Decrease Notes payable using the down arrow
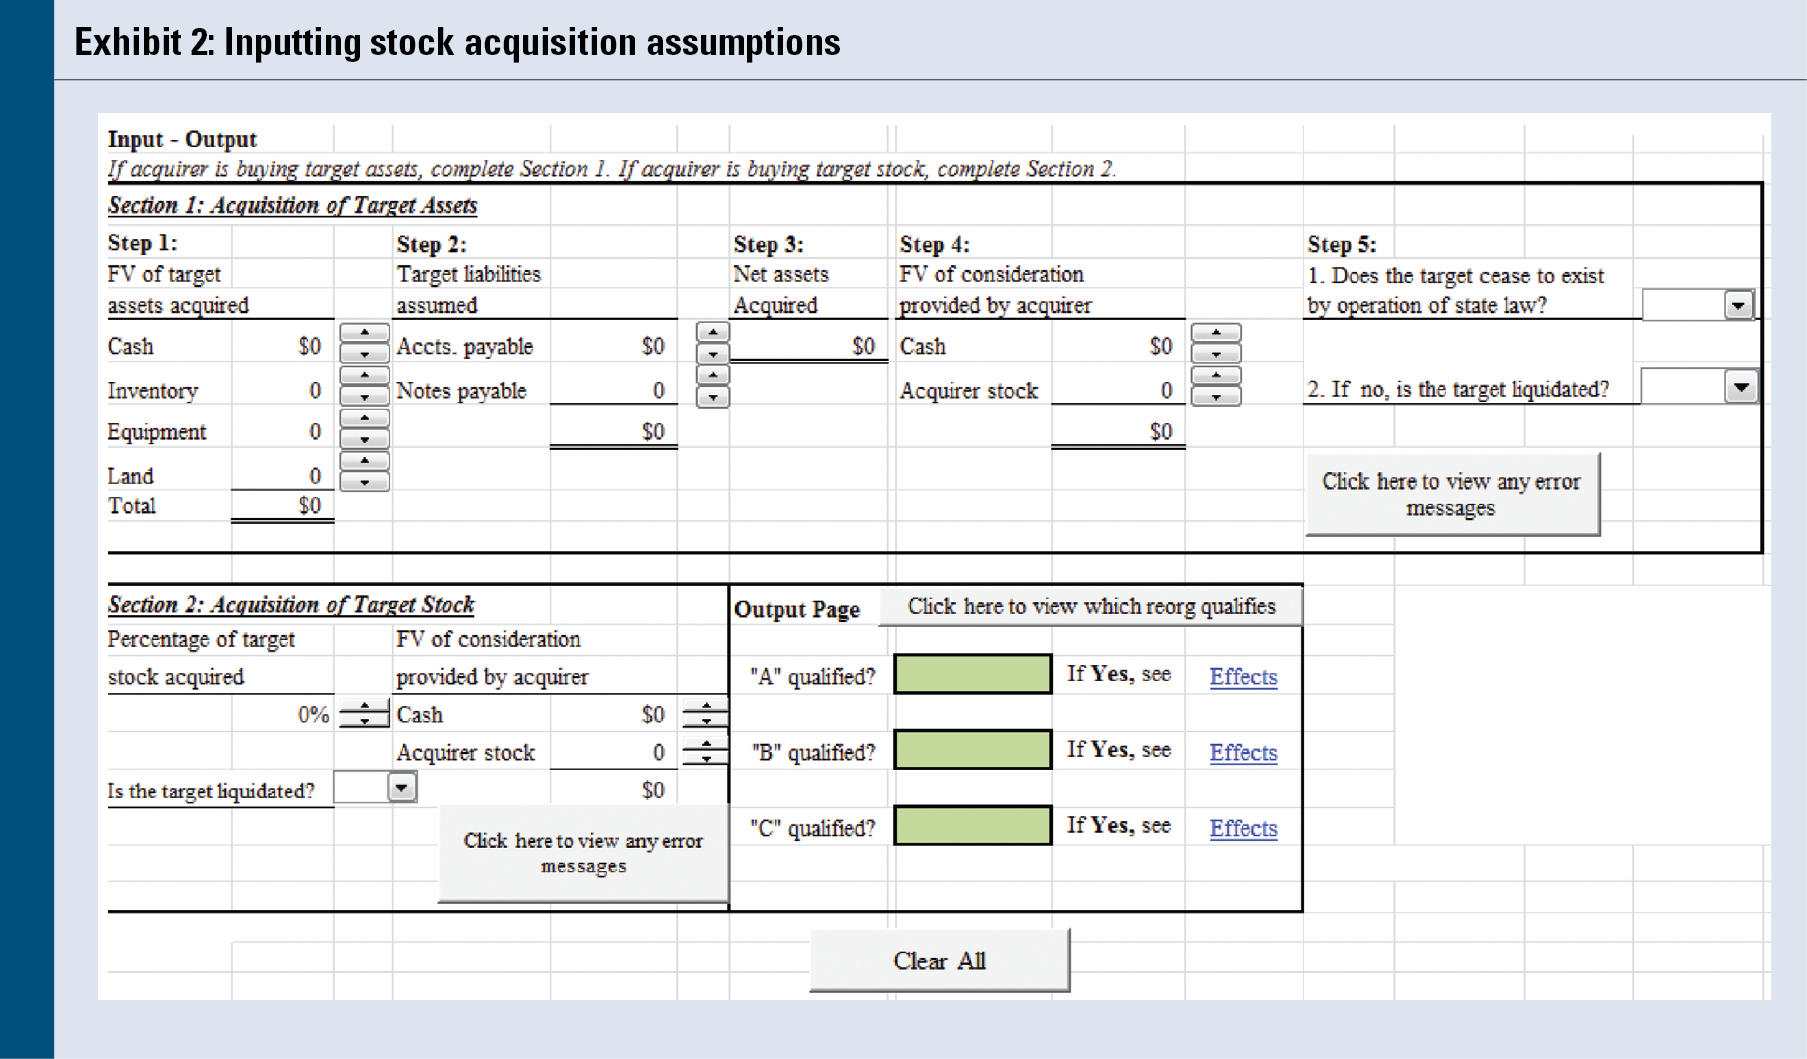 [x=712, y=397]
